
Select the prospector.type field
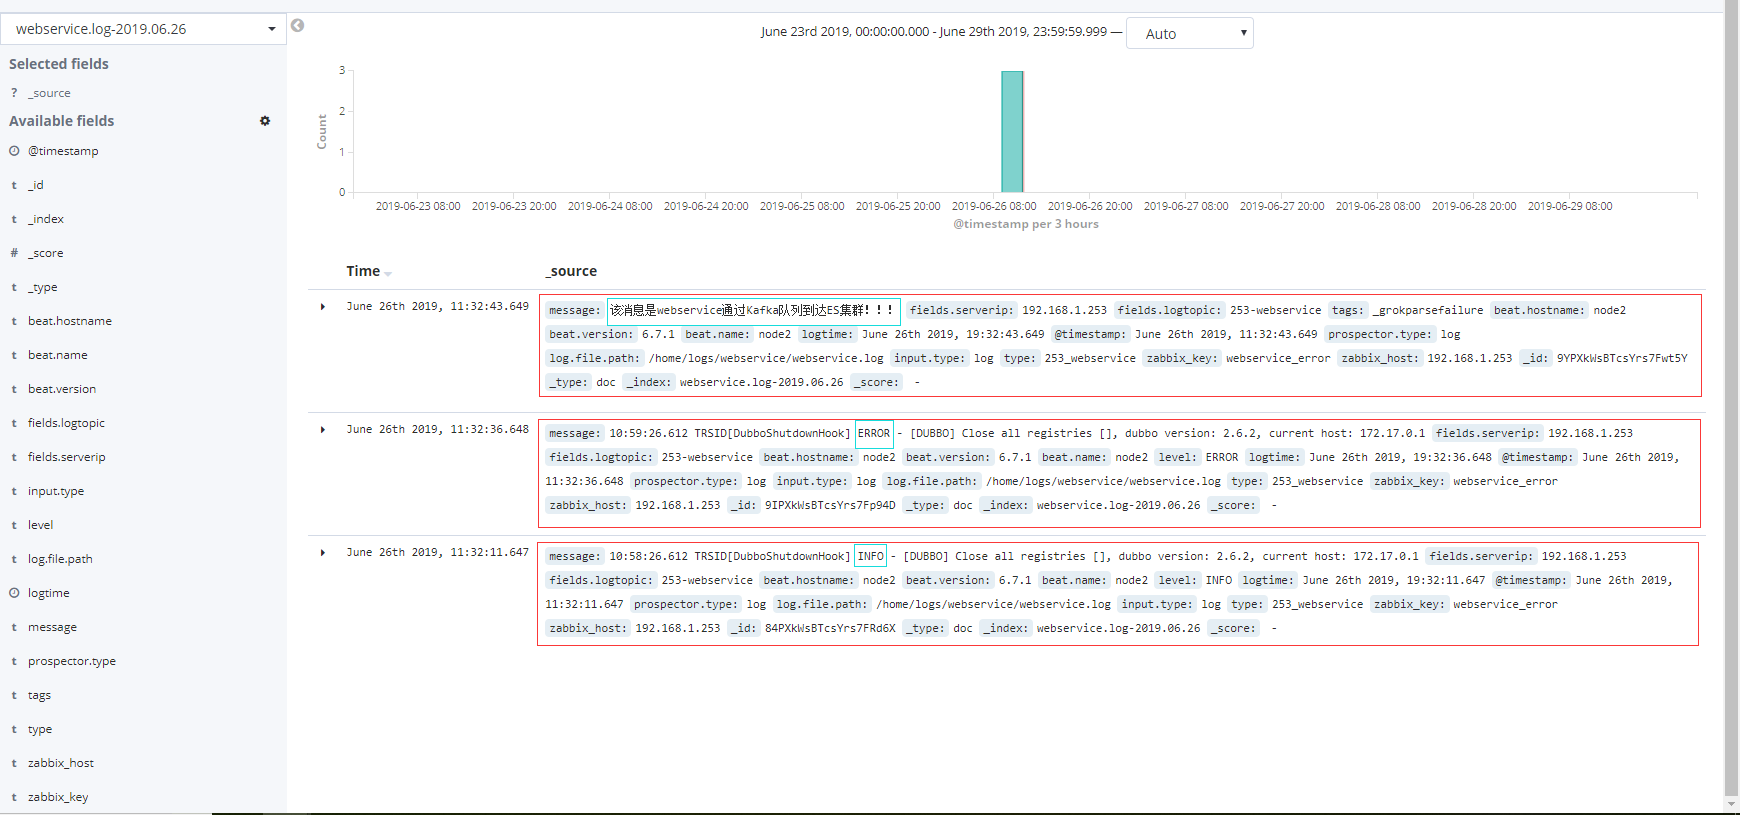click(72, 661)
